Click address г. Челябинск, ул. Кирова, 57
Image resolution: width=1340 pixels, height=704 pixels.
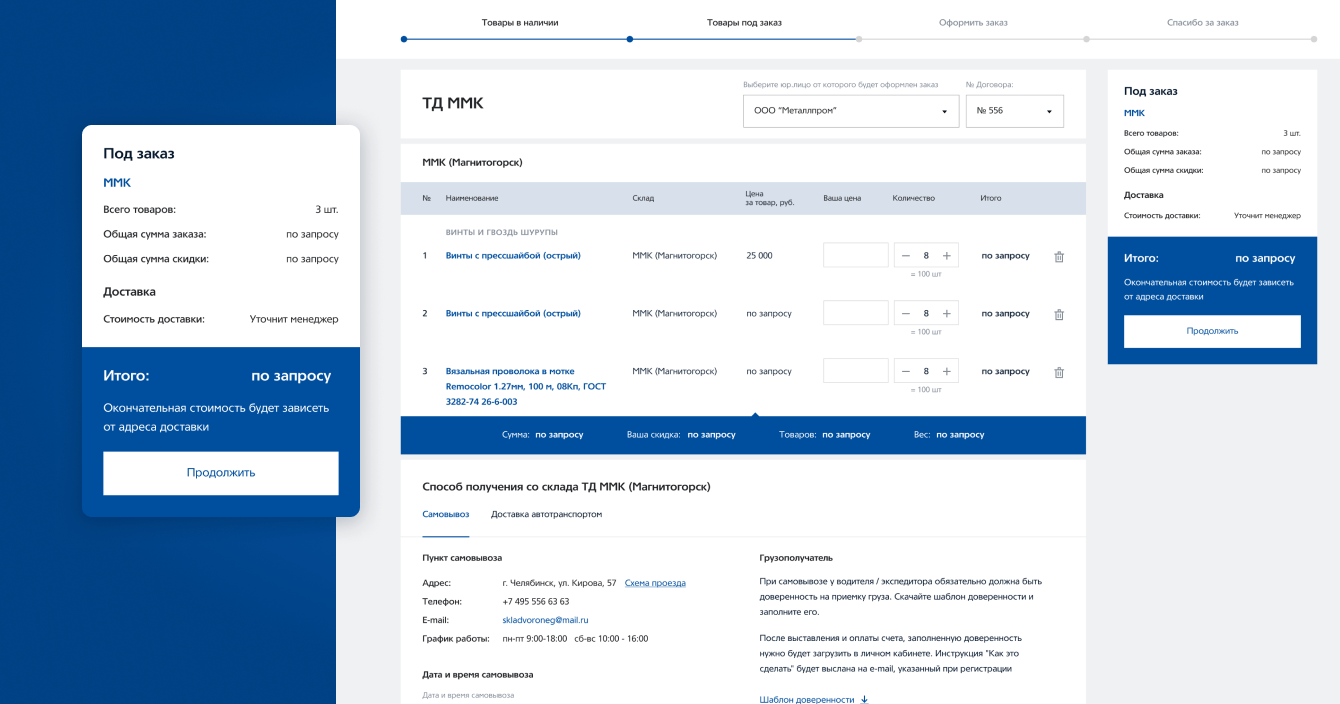point(559,583)
